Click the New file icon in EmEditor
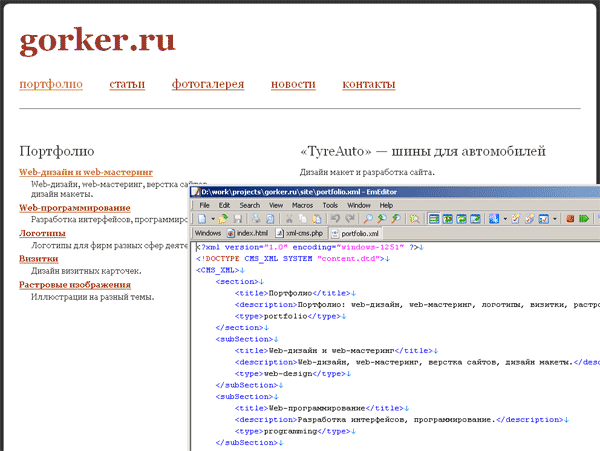Screen dimensions: 600x451 [202, 218]
